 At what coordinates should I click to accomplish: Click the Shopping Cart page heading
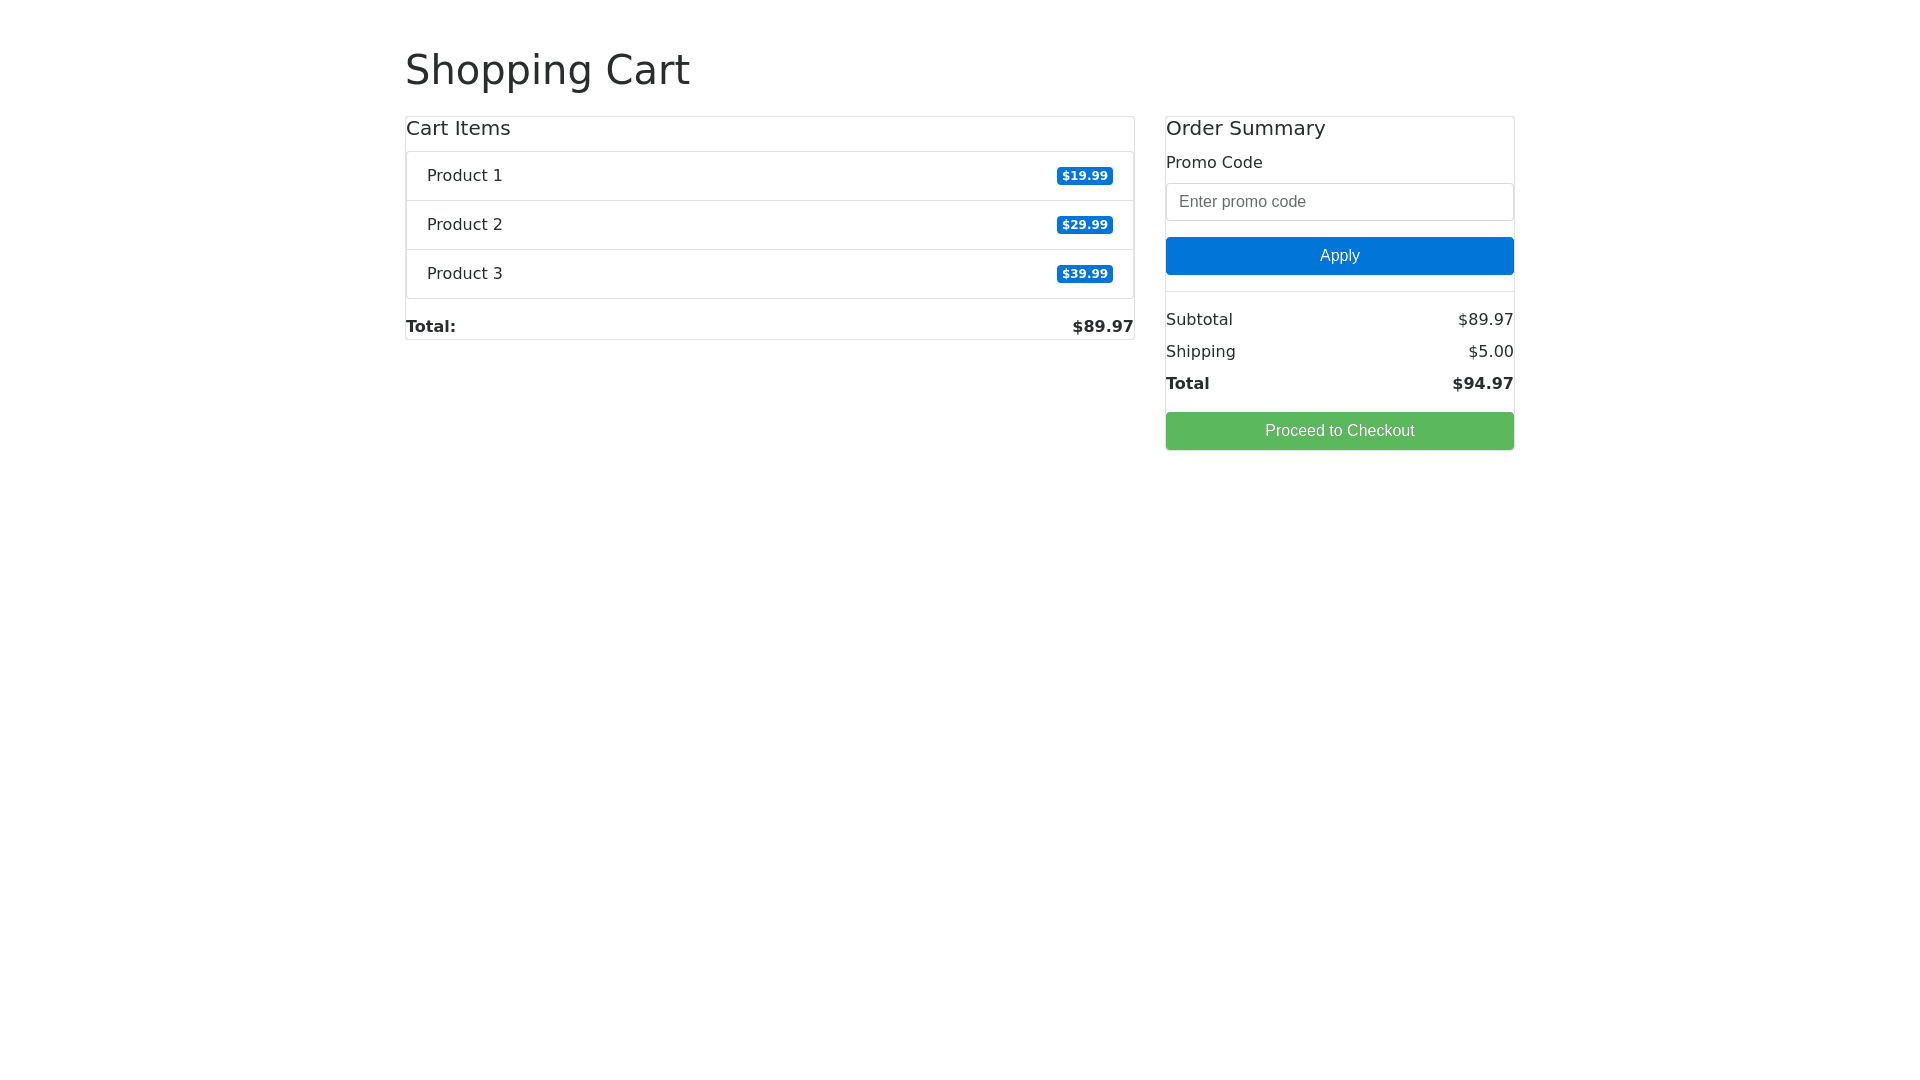(x=547, y=70)
